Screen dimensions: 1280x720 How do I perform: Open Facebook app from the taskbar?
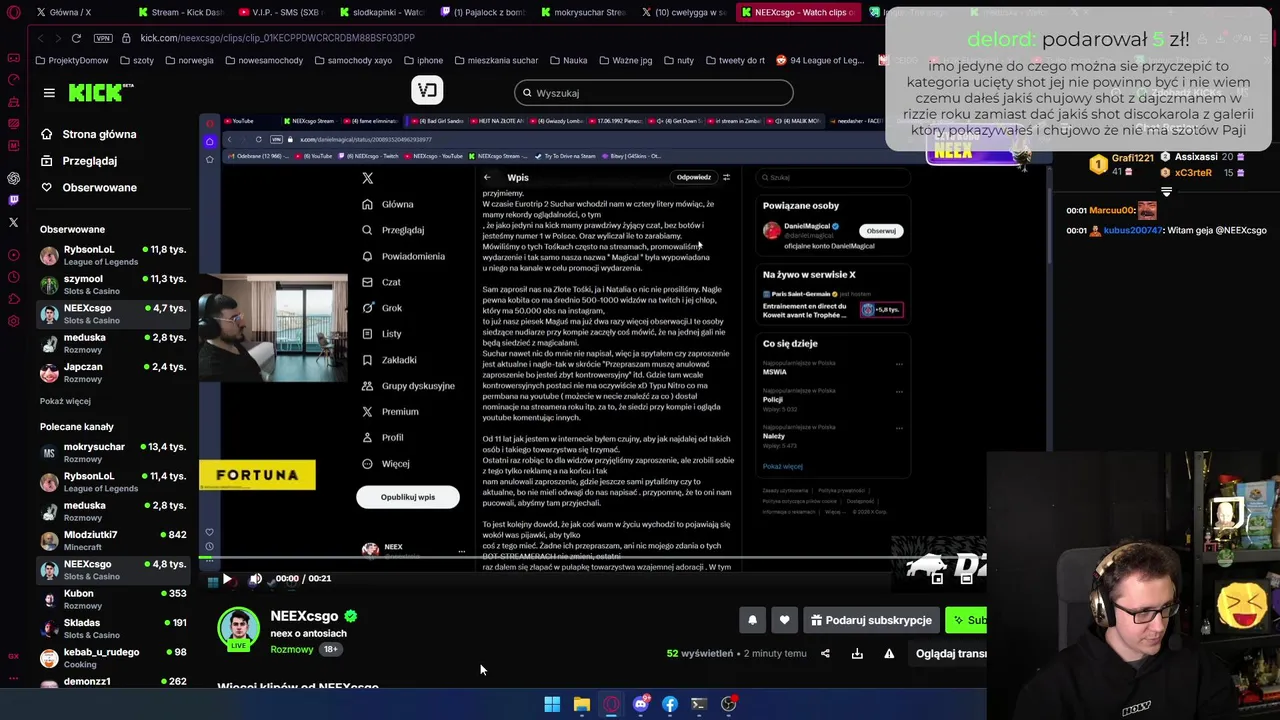669,704
